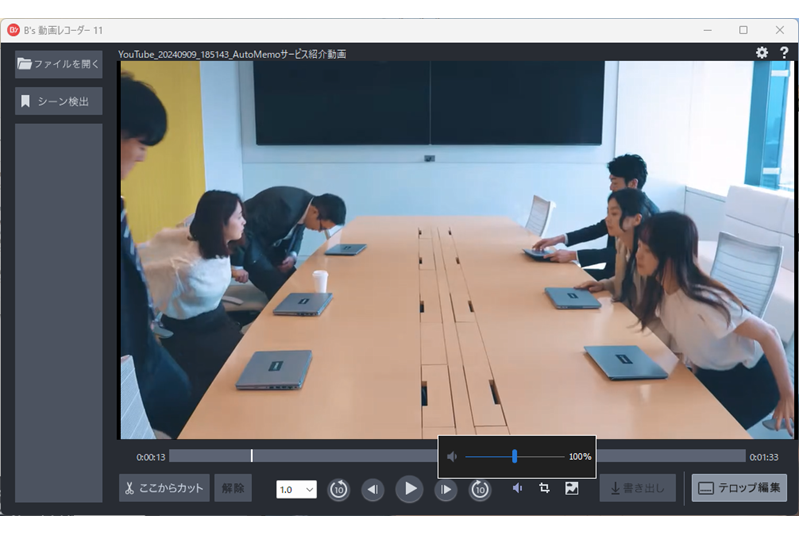Play the video
Screen dimensions: 799x535
pyautogui.click(x=409, y=489)
